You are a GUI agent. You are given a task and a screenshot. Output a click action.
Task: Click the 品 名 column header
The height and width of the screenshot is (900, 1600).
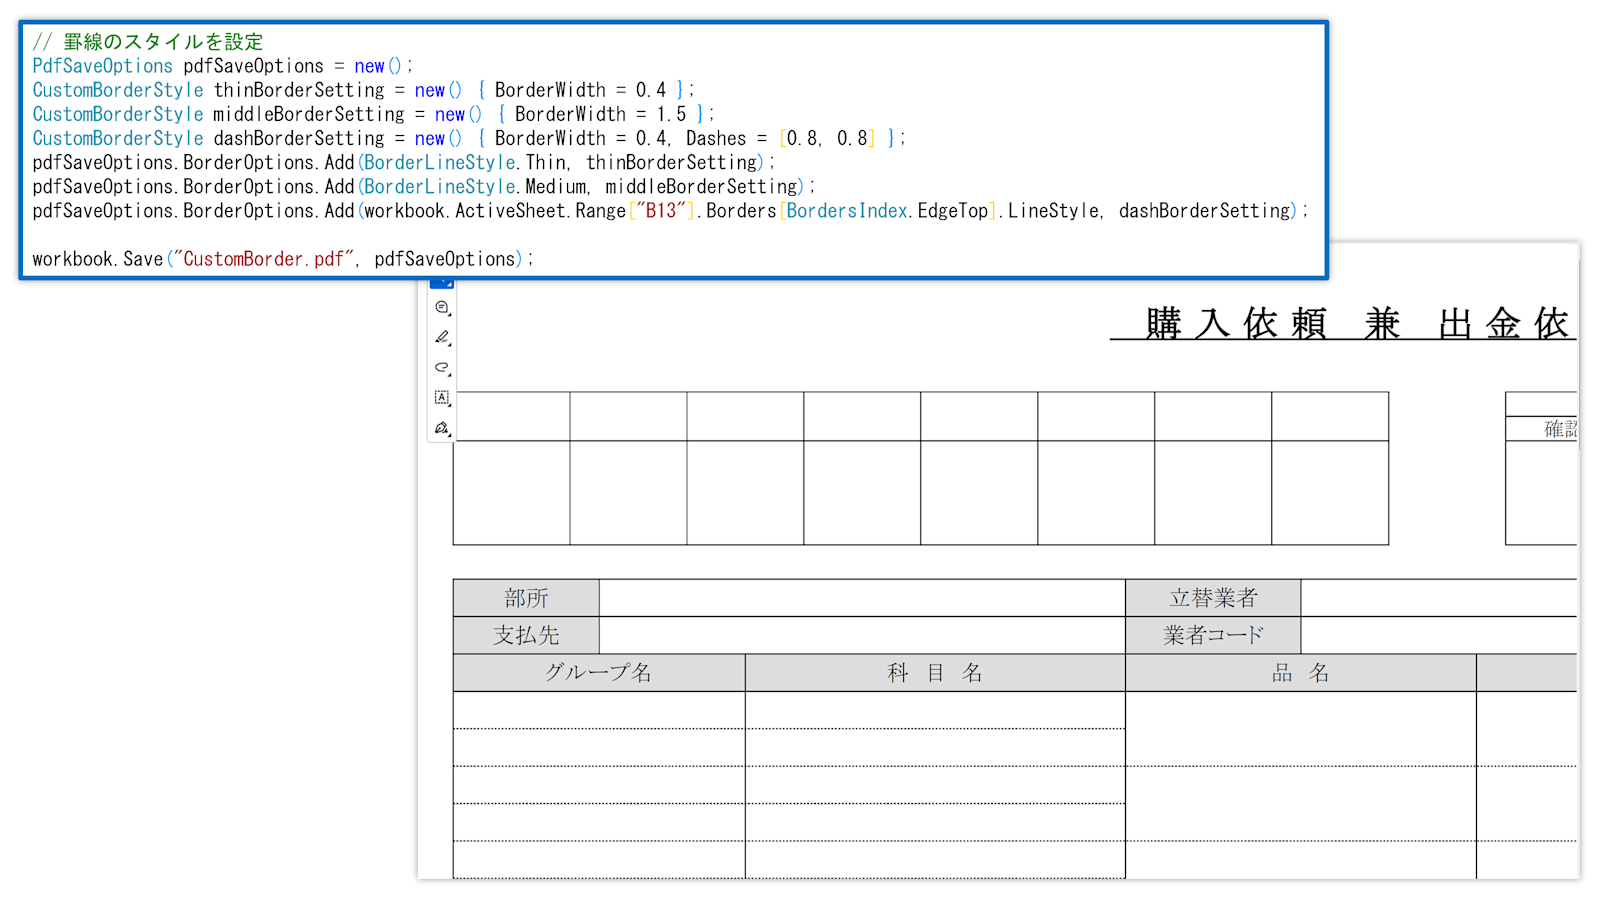click(1301, 673)
